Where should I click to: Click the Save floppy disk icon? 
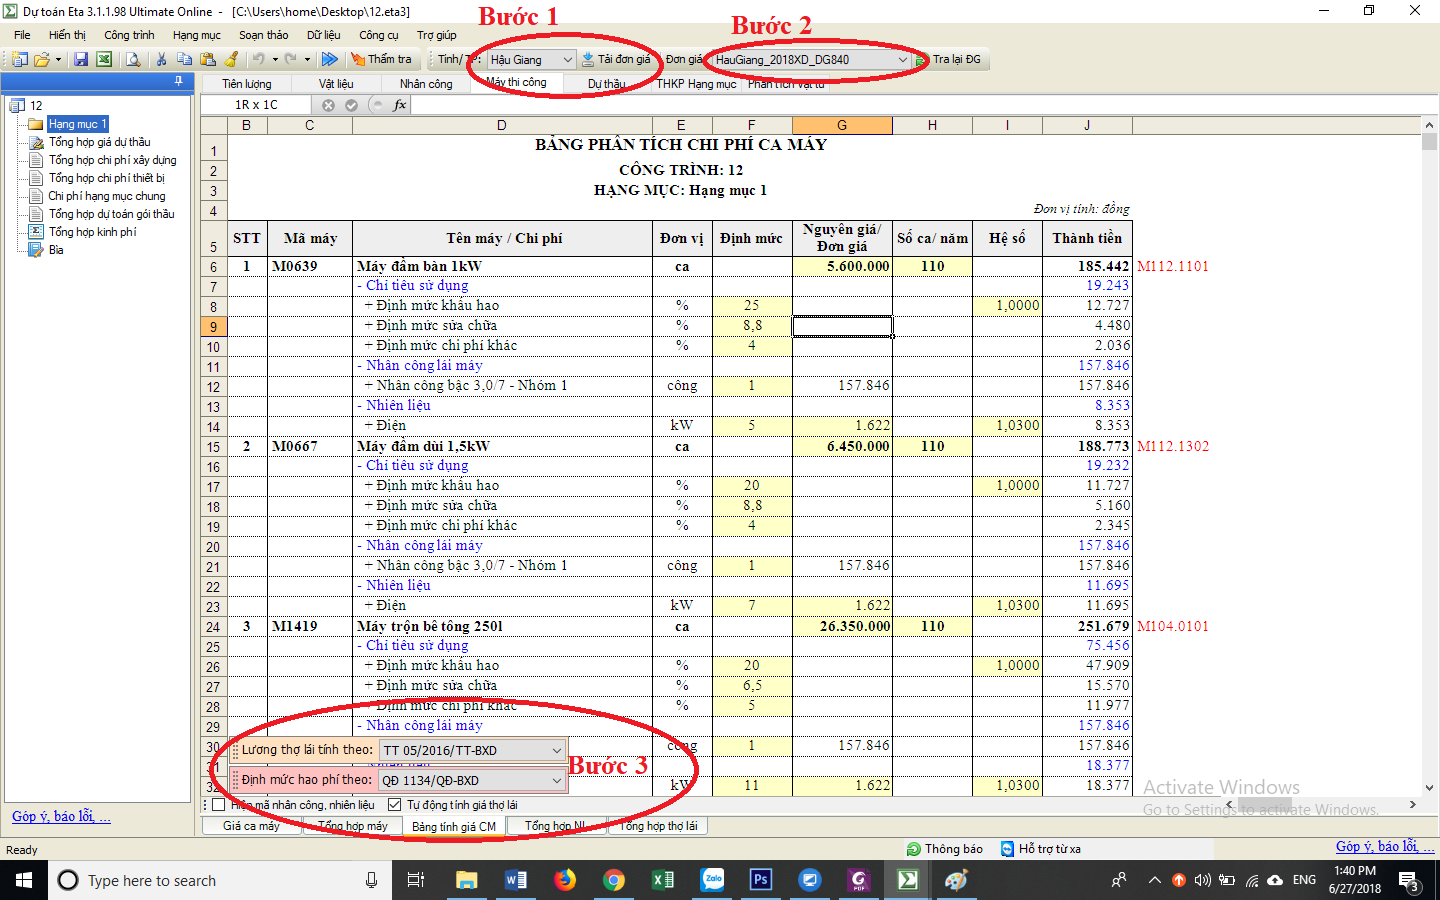click(81, 60)
